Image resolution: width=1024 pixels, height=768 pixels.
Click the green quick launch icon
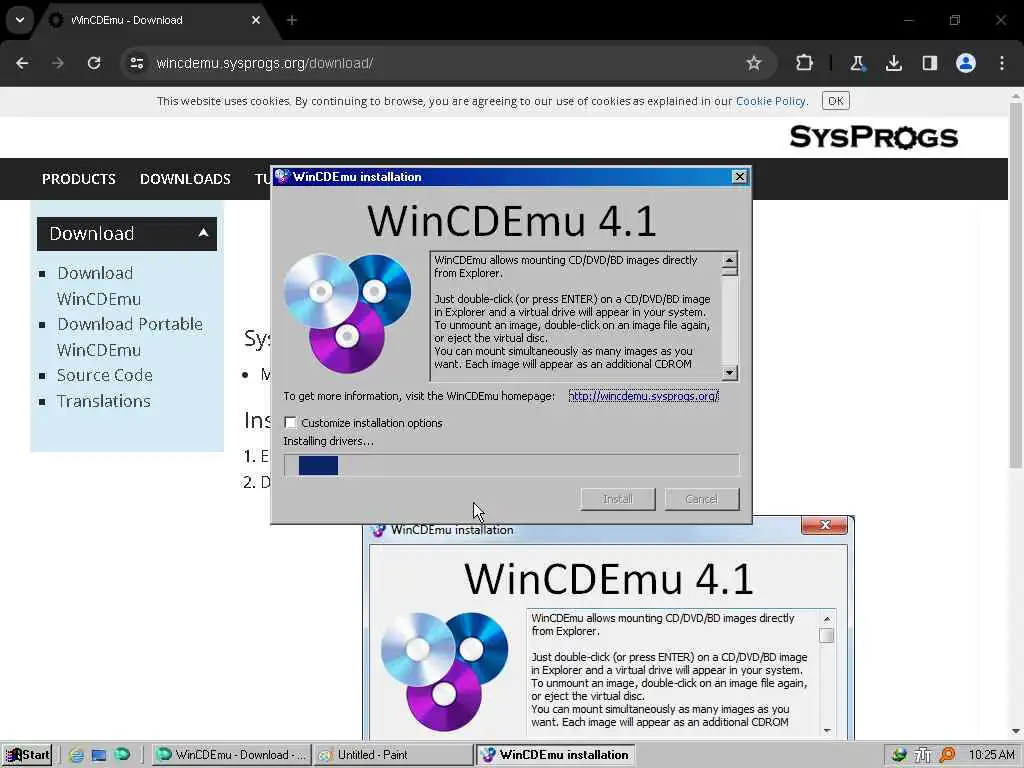point(122,755)
